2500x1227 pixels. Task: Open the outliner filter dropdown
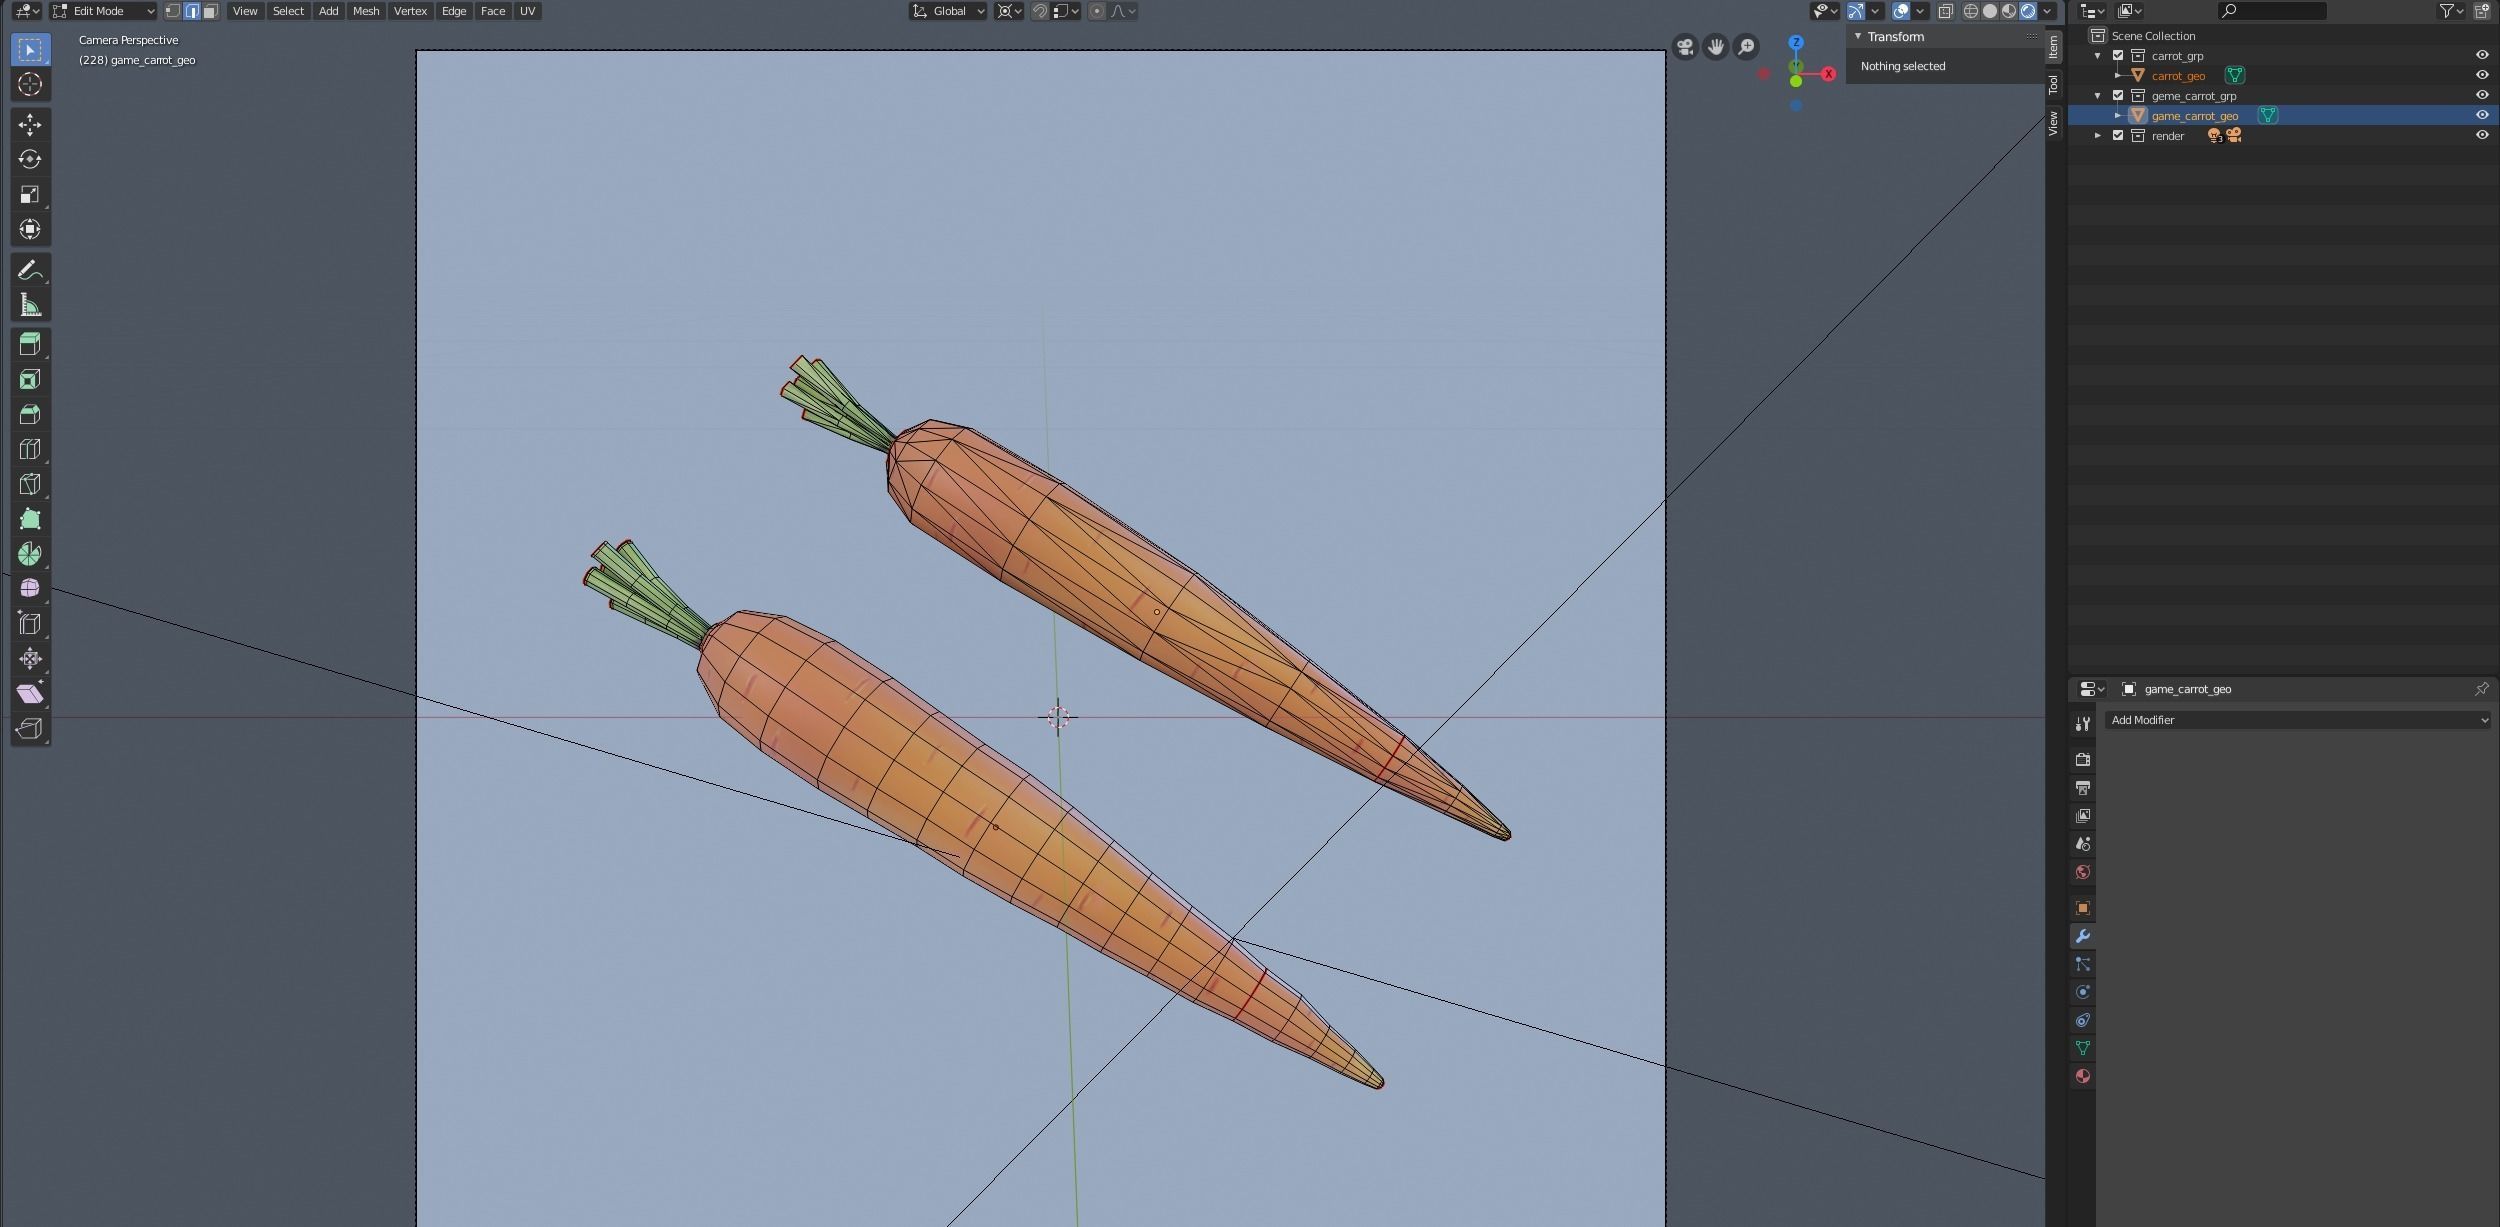coord(2452,11)
